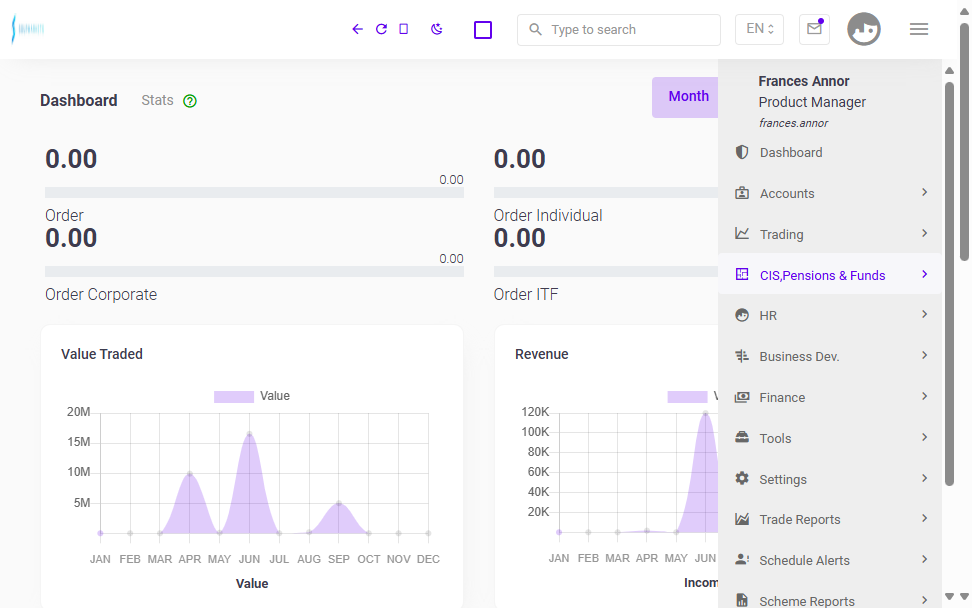The height and width of the screenshot is (608, 972).
Task: Expand the Scheme Reports chevron
Action: pyautogui.click(x=924, y=600)
